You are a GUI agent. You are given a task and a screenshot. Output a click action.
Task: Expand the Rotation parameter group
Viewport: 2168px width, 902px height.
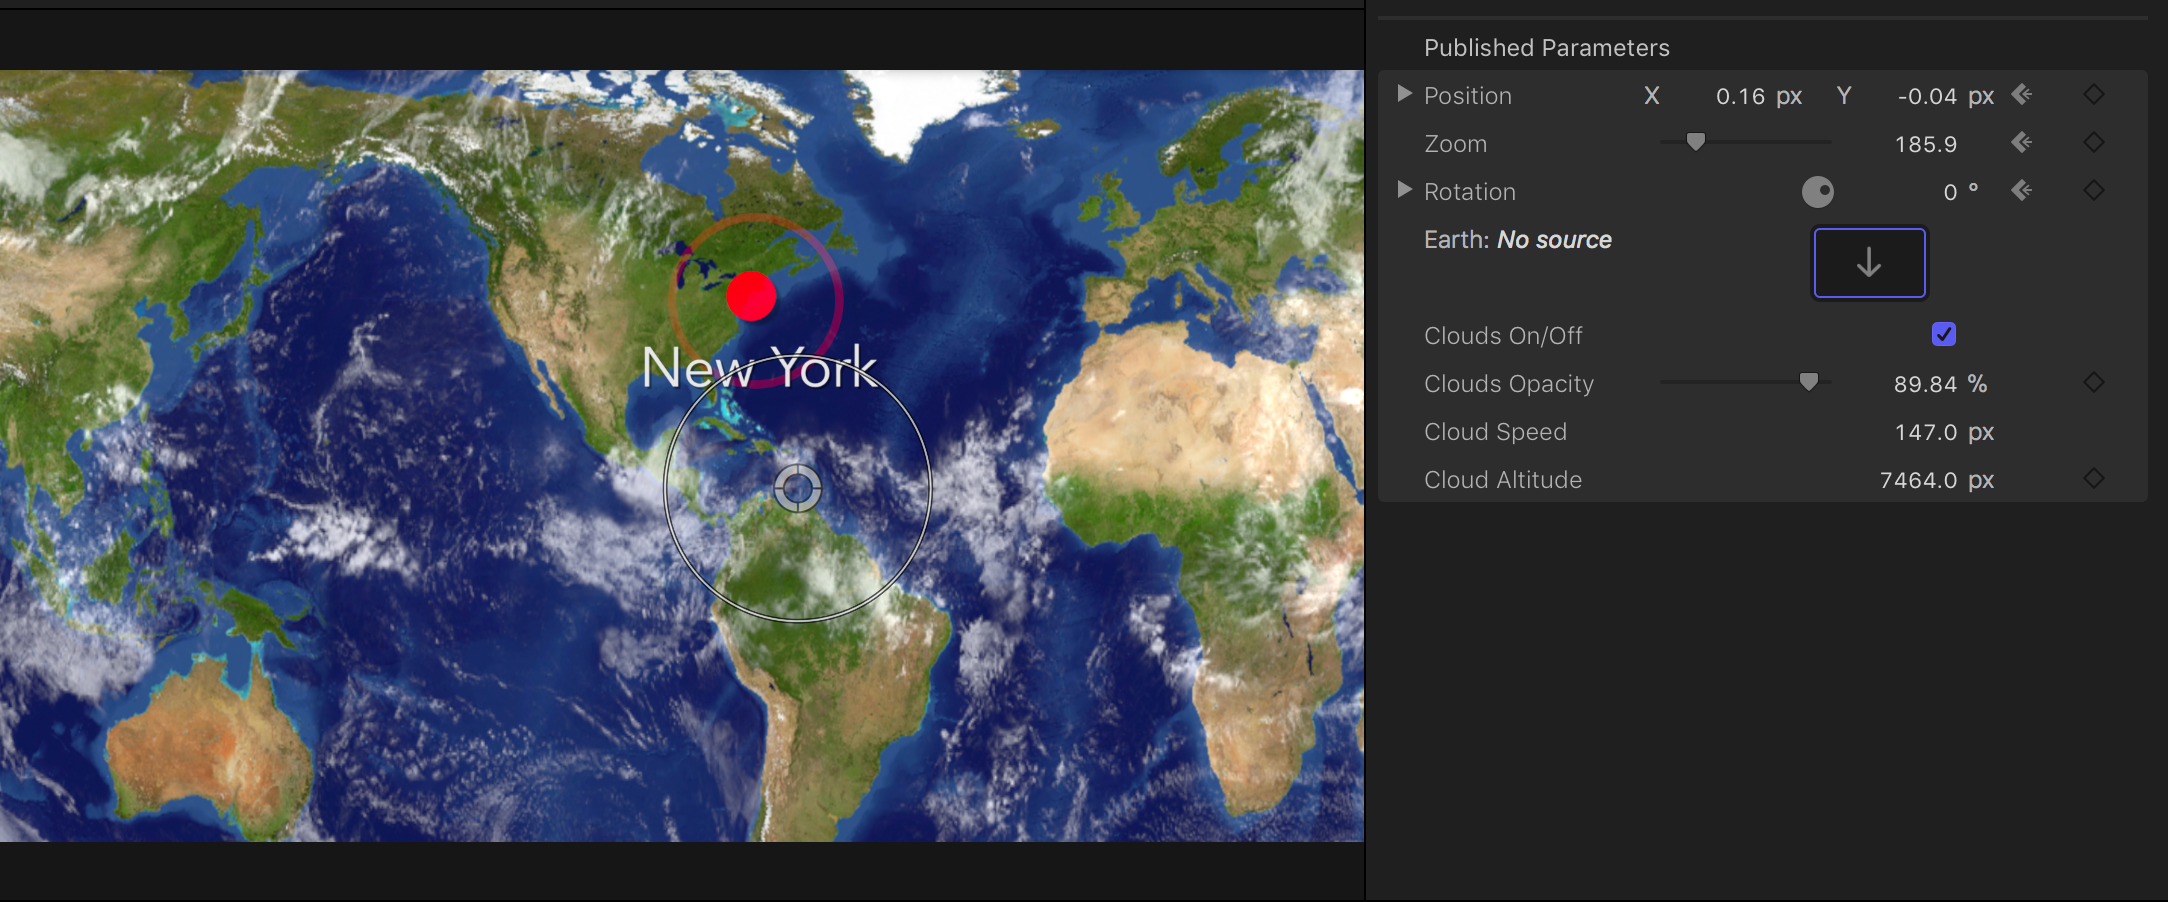1404,190
